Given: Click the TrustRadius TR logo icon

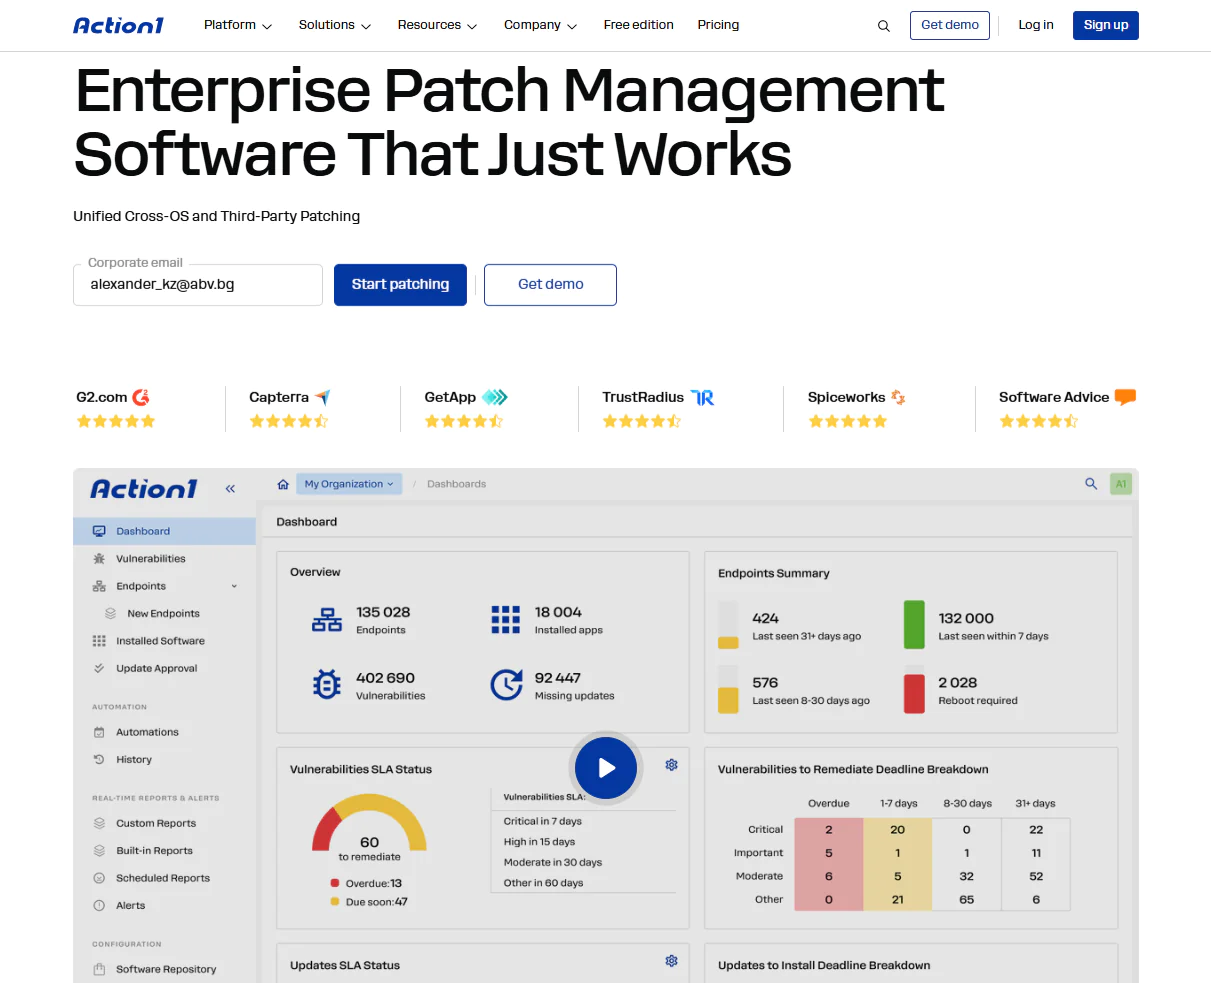Looking at the screenshot, I should click(702, 397).
